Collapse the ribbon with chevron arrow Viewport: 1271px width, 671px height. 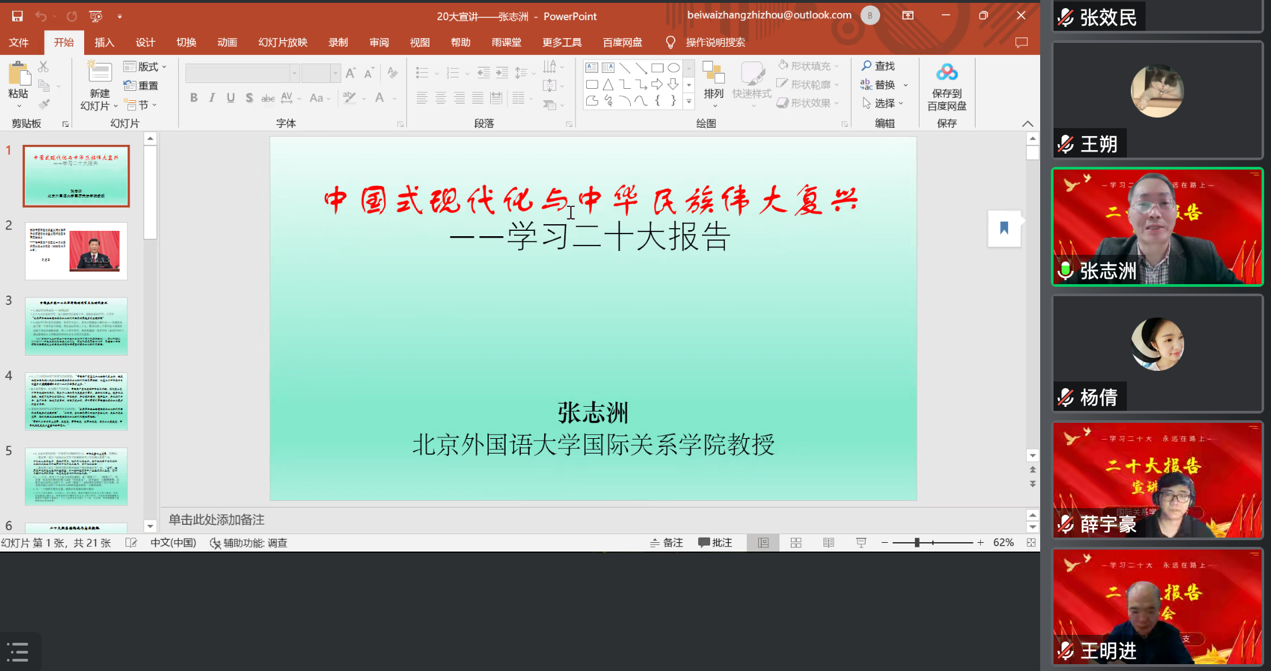click(x=1027, y=123)
